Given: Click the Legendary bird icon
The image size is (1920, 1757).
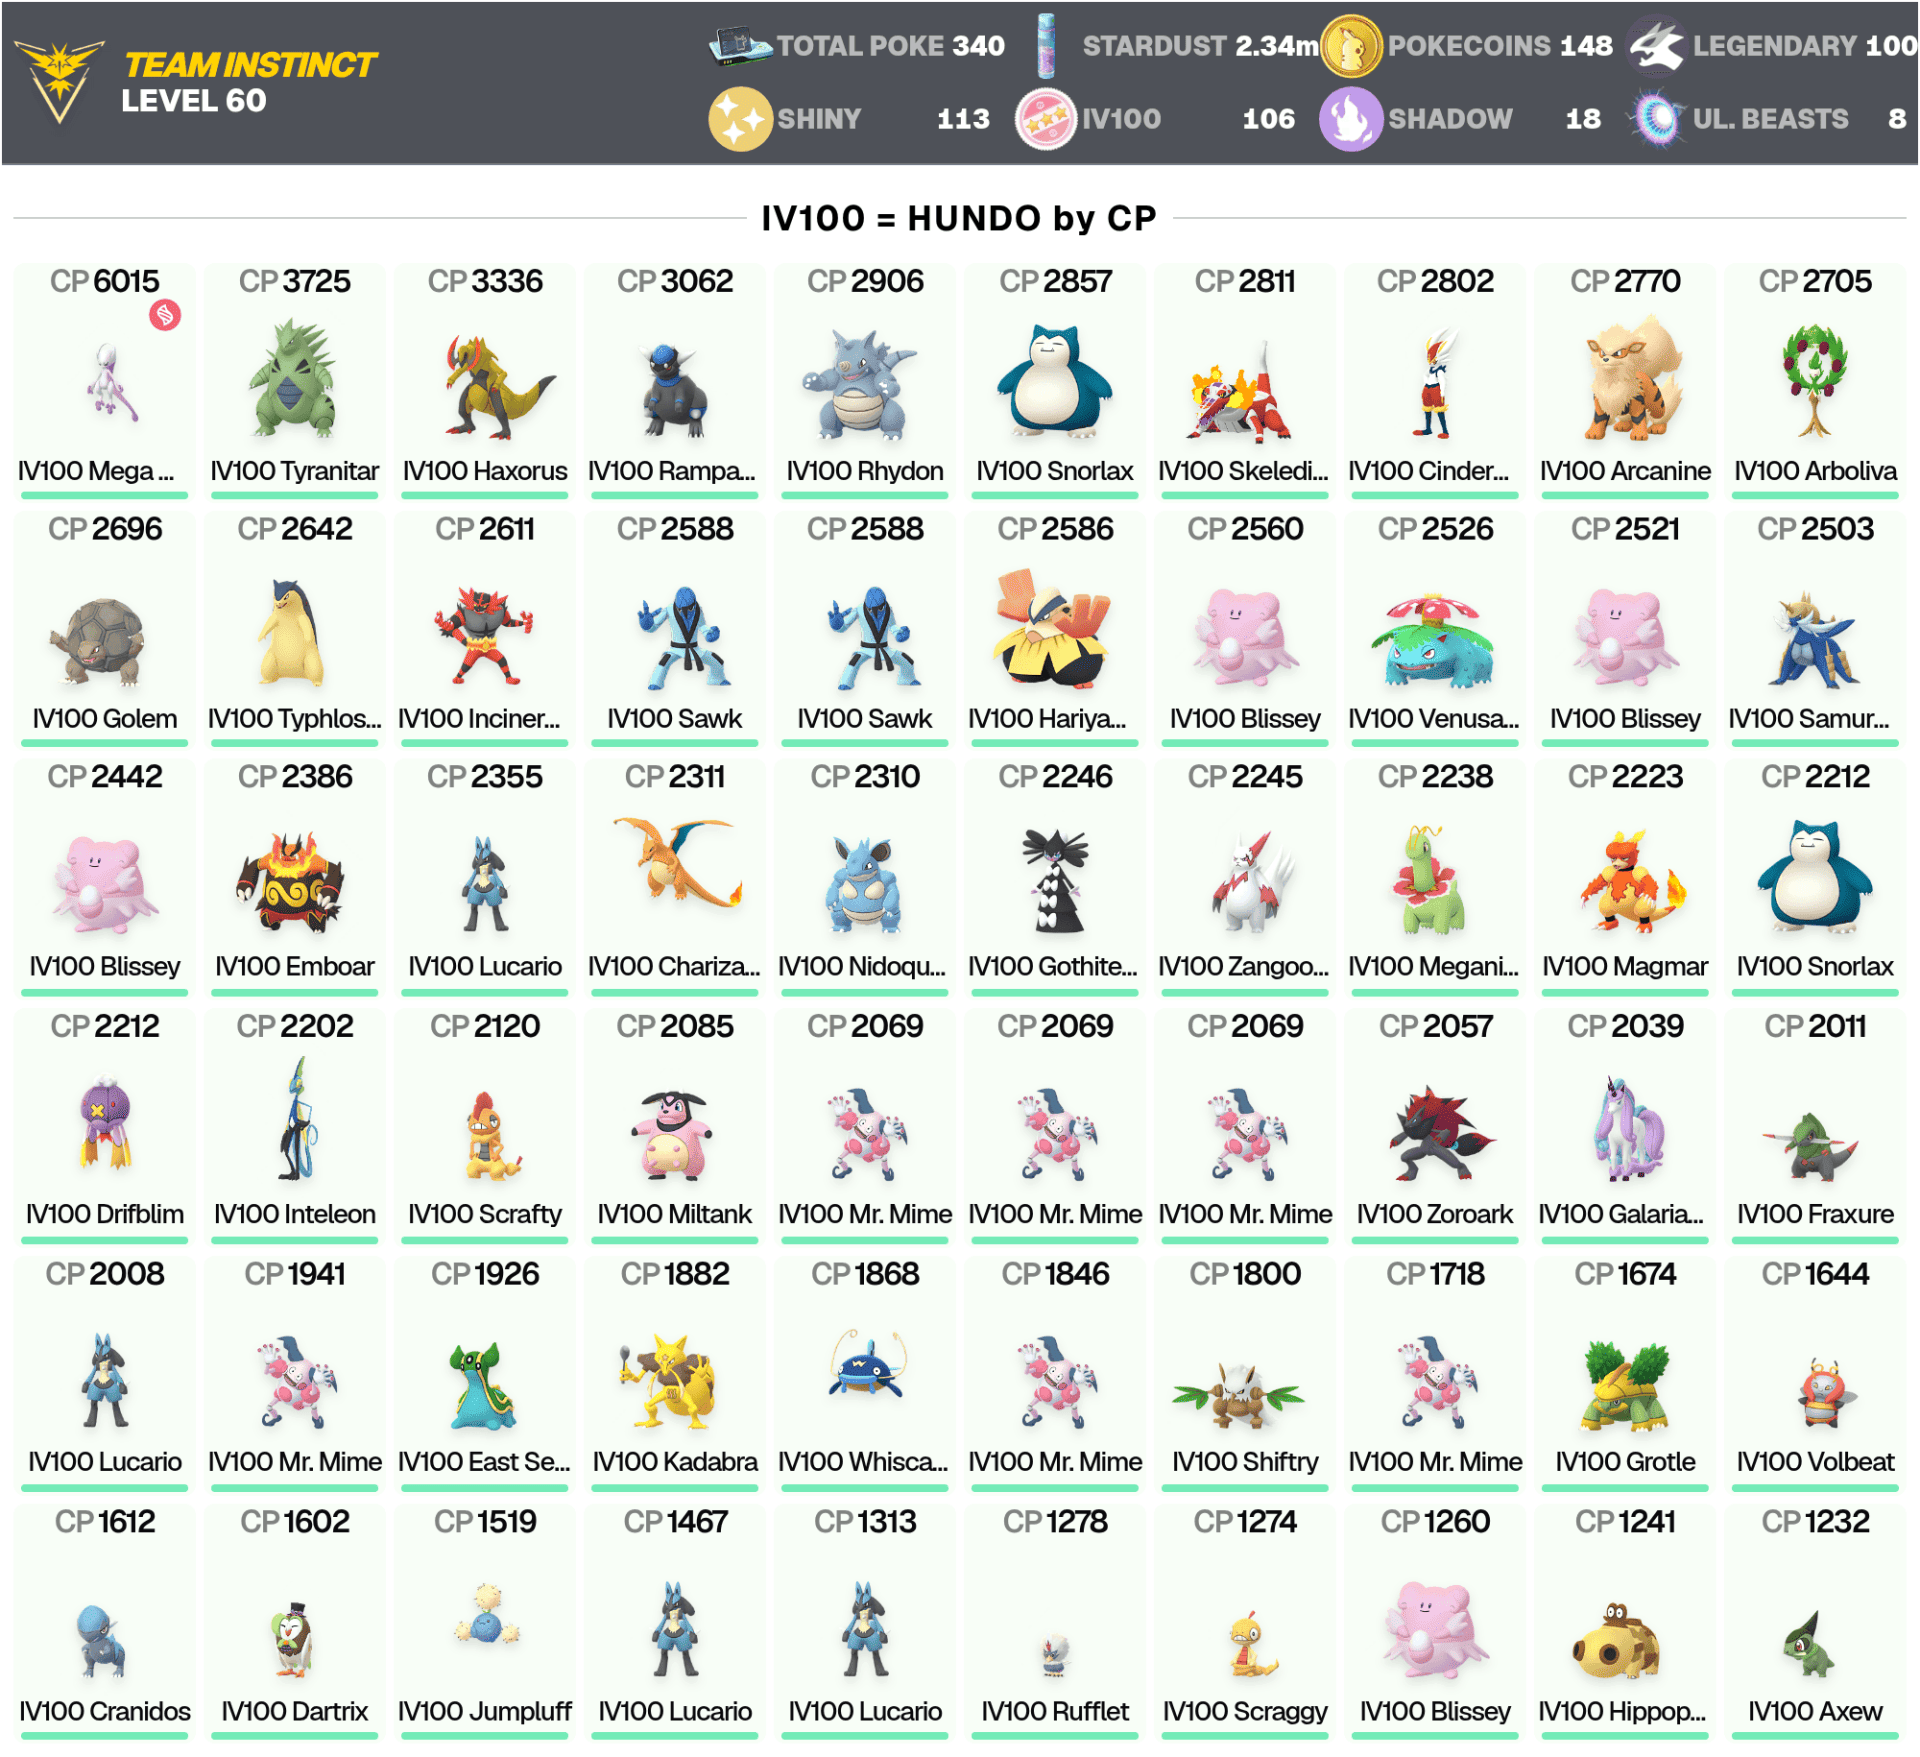Looking at the screenshot, I should click(1657, 46).
